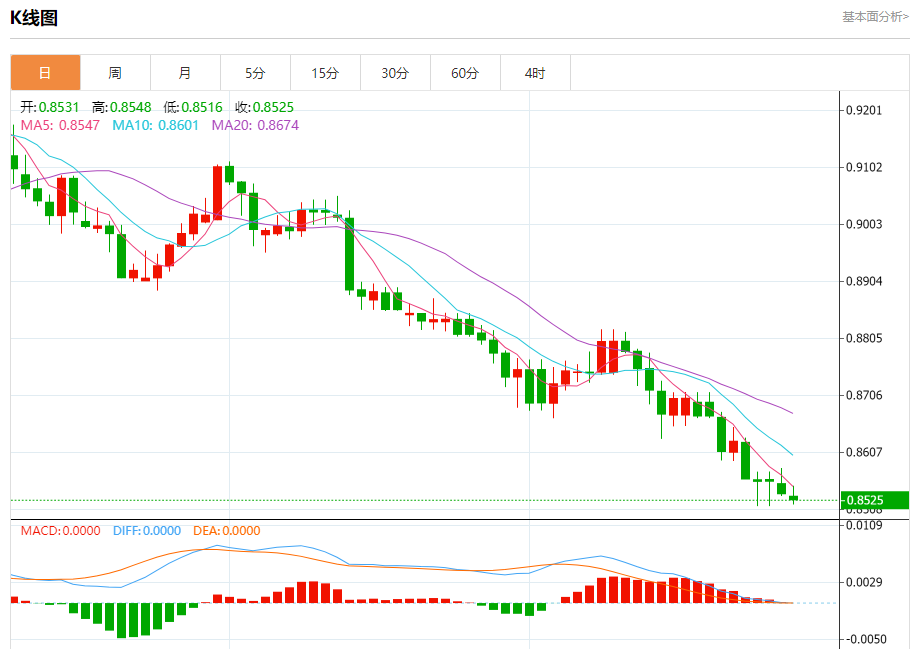Screen dimensions: 916x649
Task: Click the -0.0050 MACD axis label
Action: tap(865, 639)
